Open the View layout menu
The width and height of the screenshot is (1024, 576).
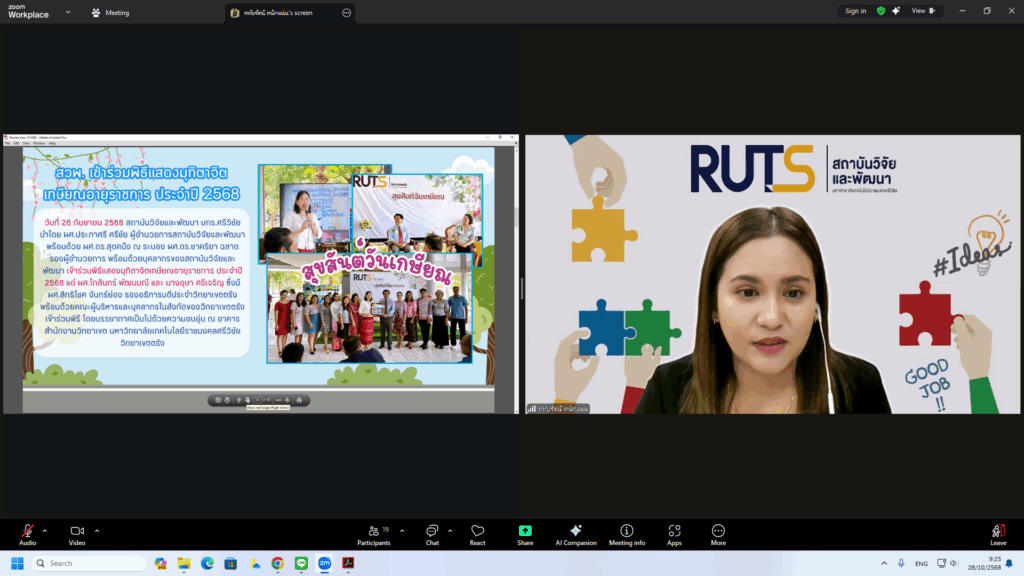923,11
